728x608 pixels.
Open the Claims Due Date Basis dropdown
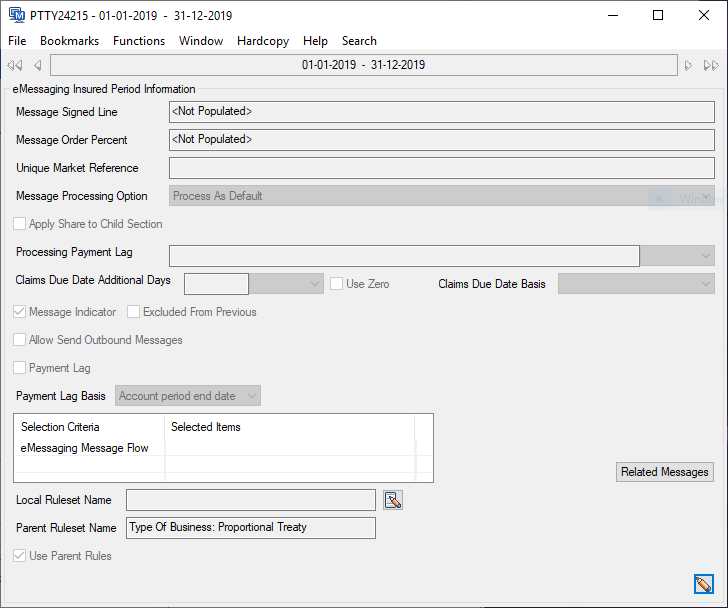click(x=704, y=284)
